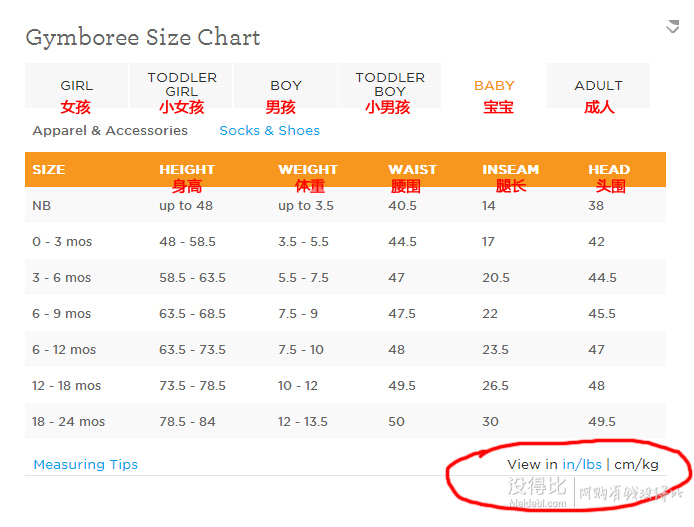Click head value '38' in NB row
This screenshot has width=694, height=527.
[596, 206]
